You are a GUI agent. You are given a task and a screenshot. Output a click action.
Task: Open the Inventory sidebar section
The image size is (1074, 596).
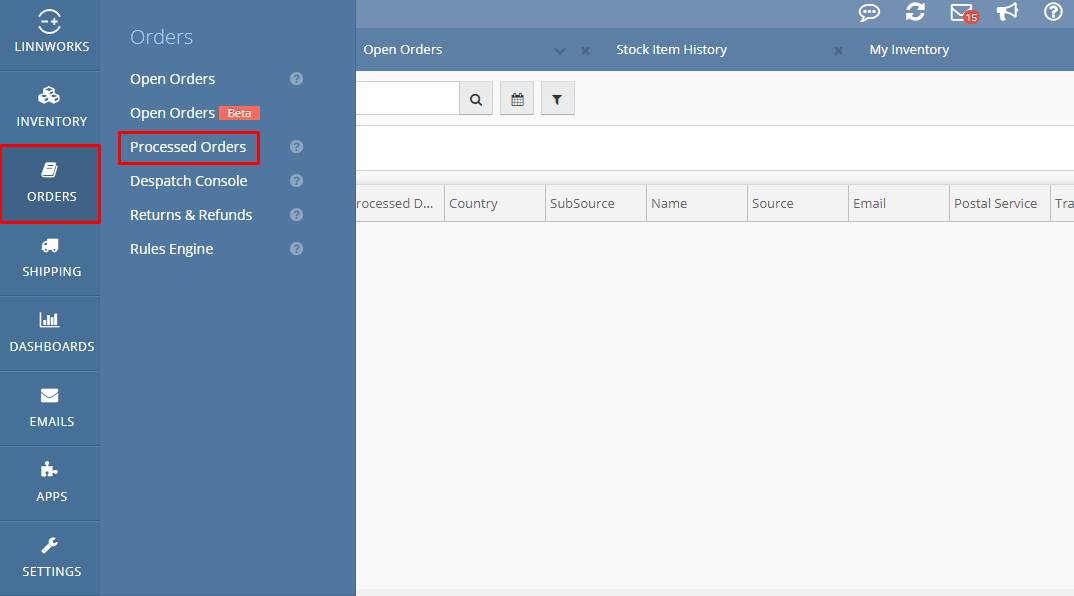50,108
